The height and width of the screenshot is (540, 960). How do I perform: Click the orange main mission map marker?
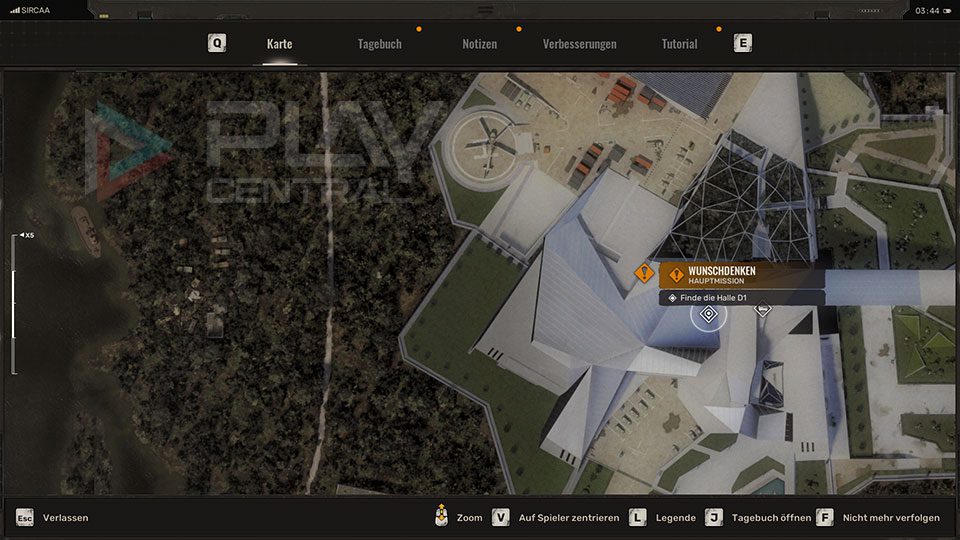[644, 273]
